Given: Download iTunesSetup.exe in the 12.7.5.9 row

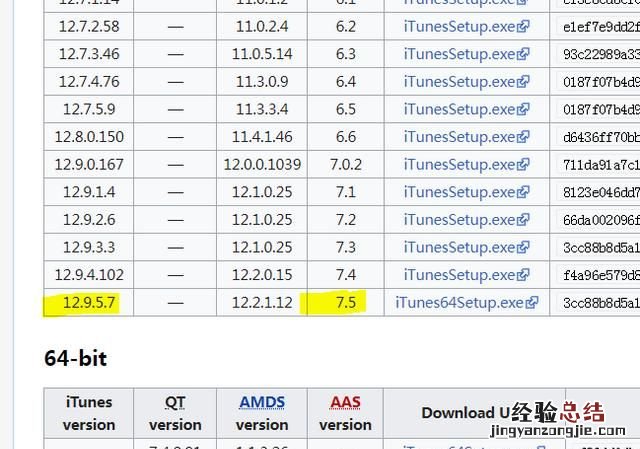Looking at the screenshot, I should (x=466, y=109).
